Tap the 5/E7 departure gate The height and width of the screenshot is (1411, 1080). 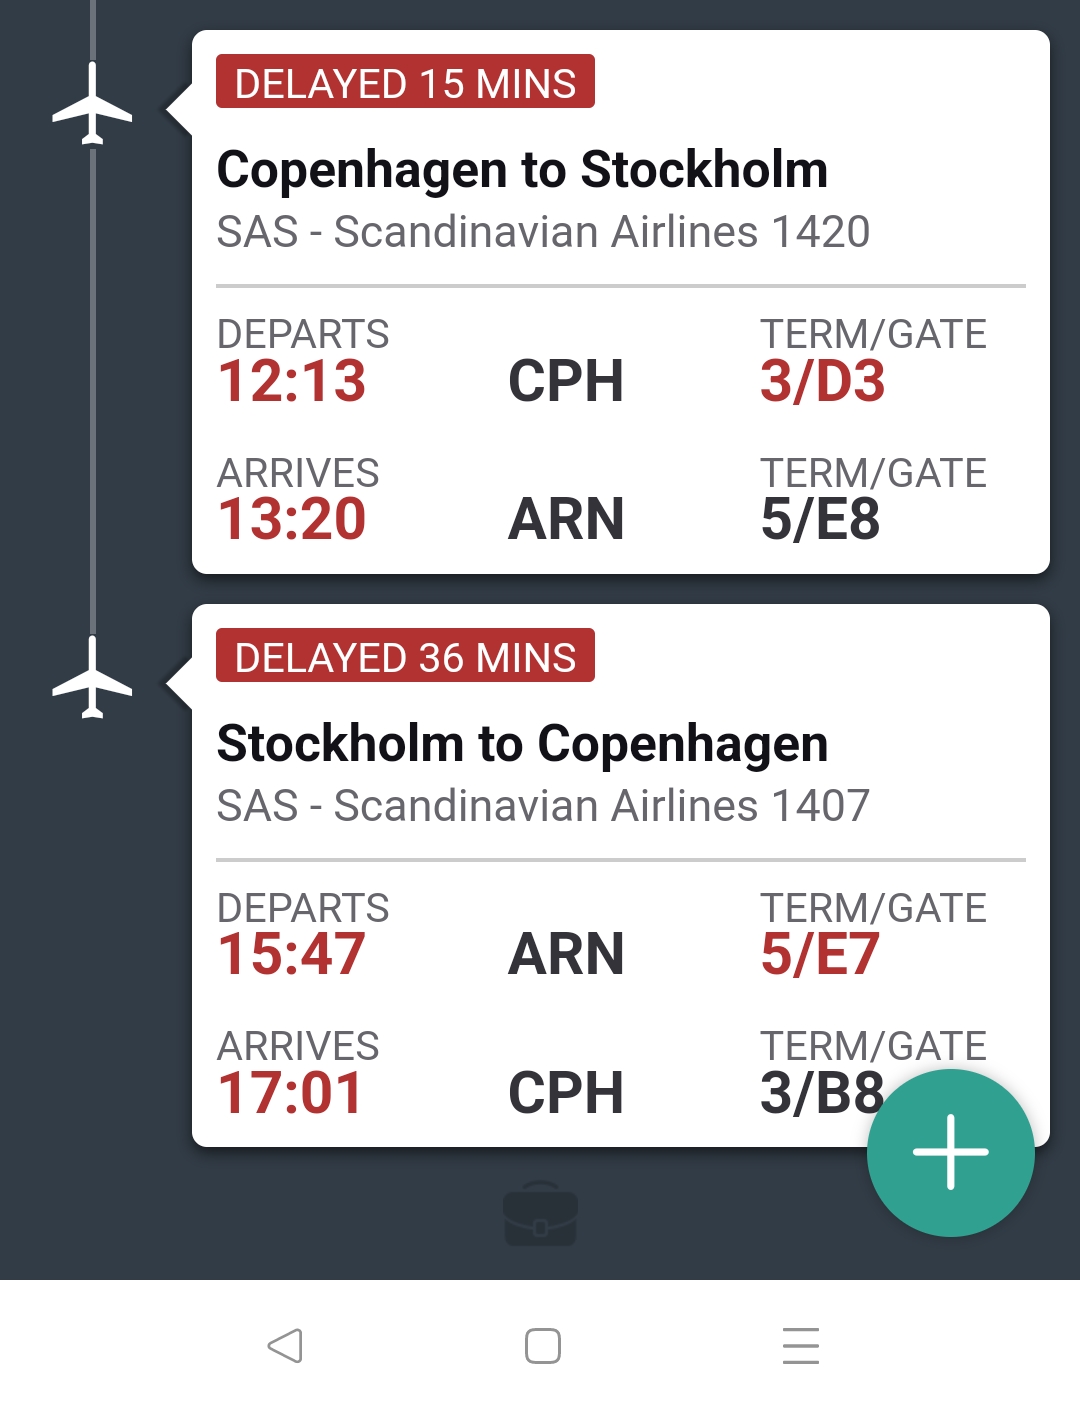pyautogui.click(x=820, y=954)
